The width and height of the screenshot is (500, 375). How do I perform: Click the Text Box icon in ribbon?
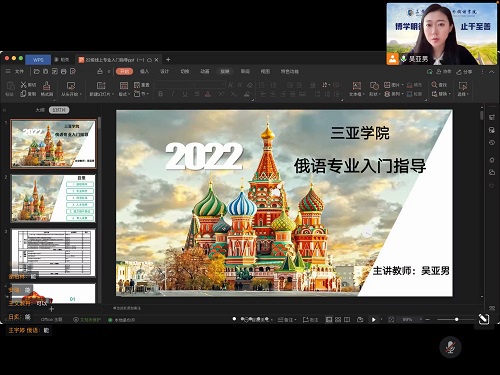[x=357, y=86]
